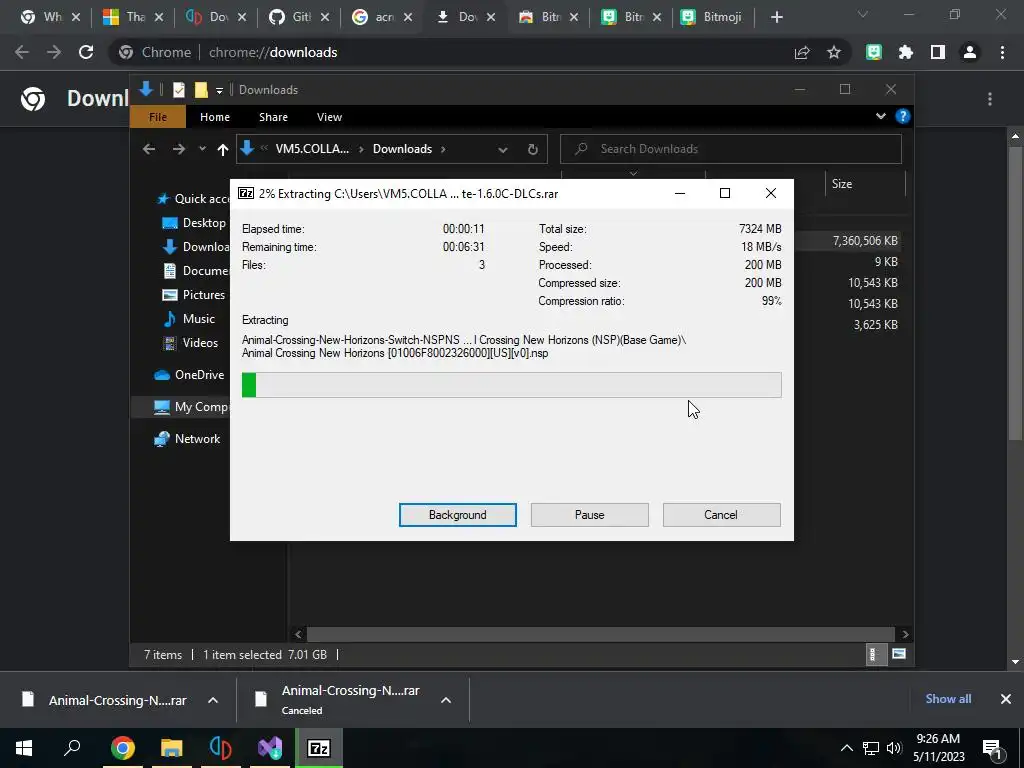Open Chrome profile icon
The width and height of the screenshot is (1024, 768).
point(970,52)
